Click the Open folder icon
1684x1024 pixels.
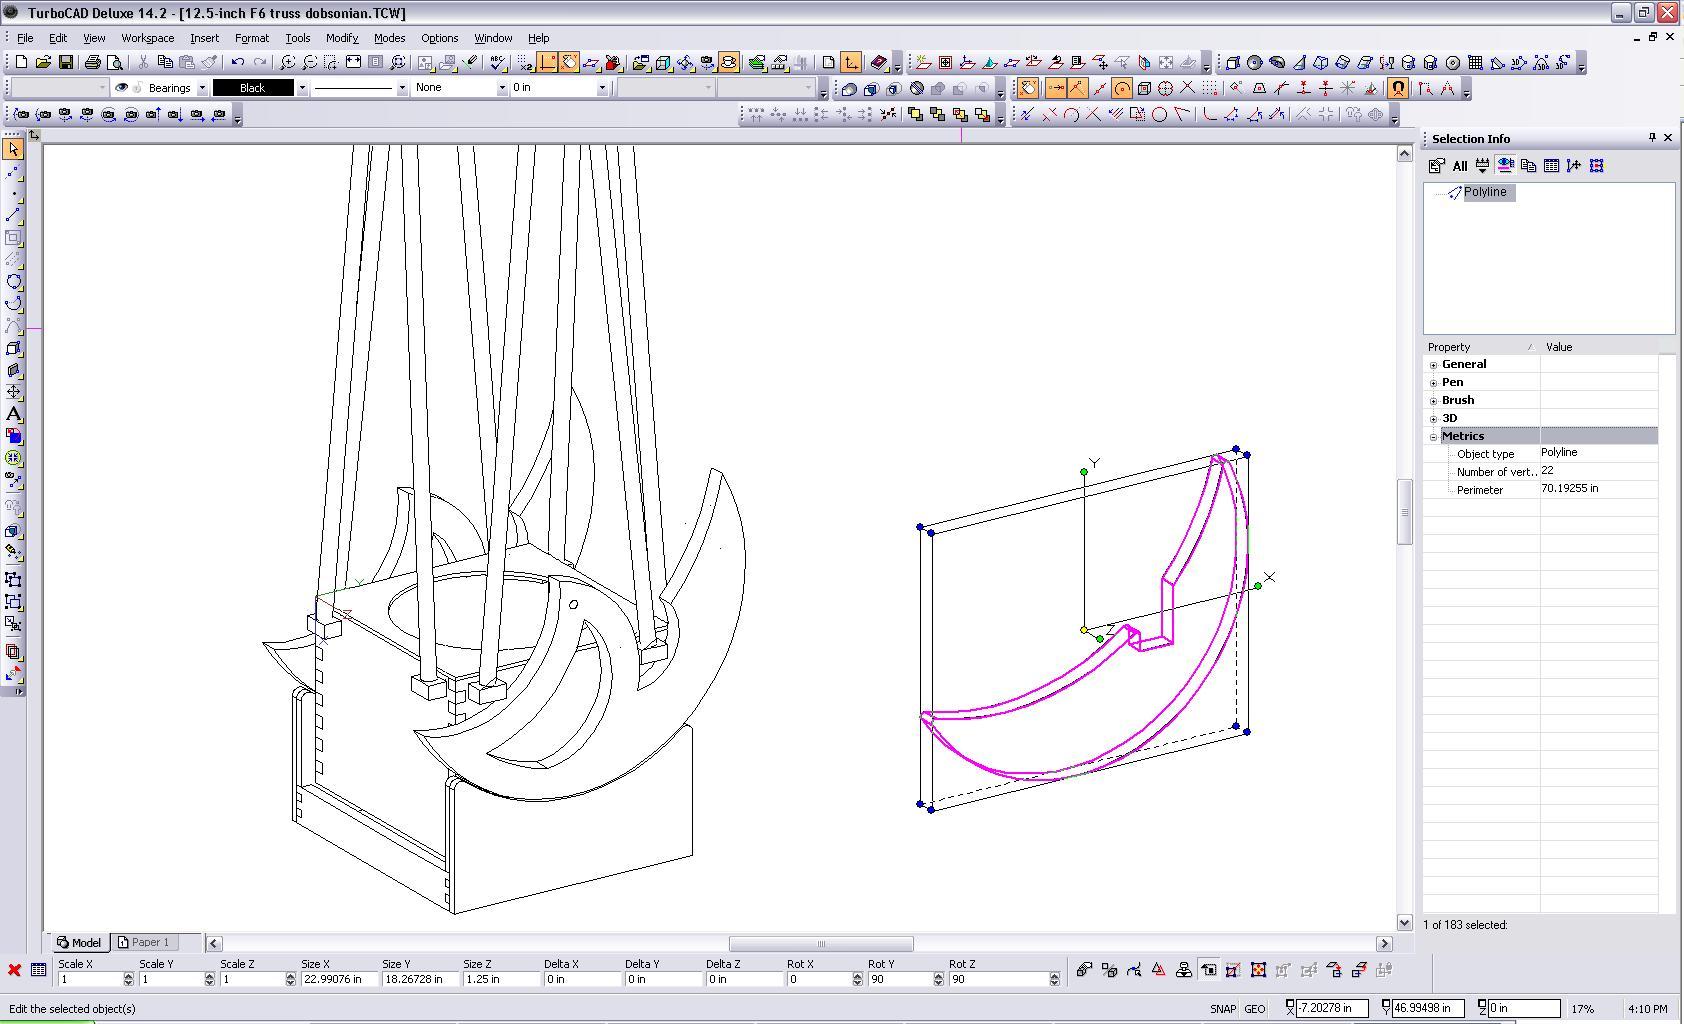point(44,62)
